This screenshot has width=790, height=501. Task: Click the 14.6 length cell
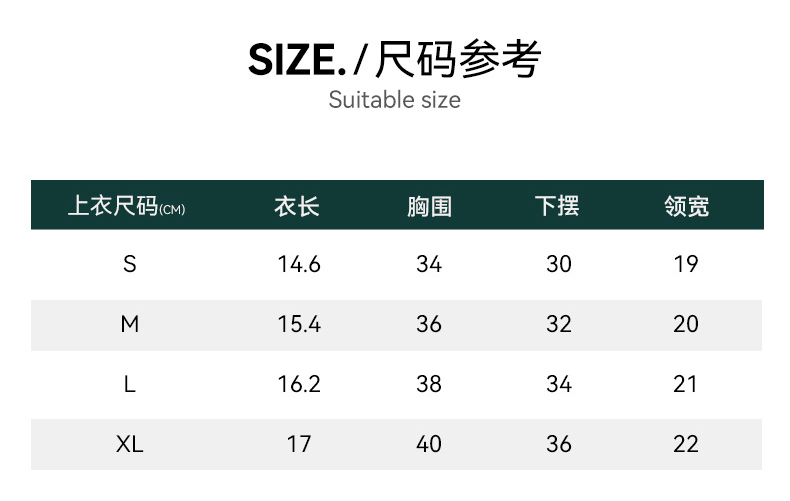click(299, 264)
